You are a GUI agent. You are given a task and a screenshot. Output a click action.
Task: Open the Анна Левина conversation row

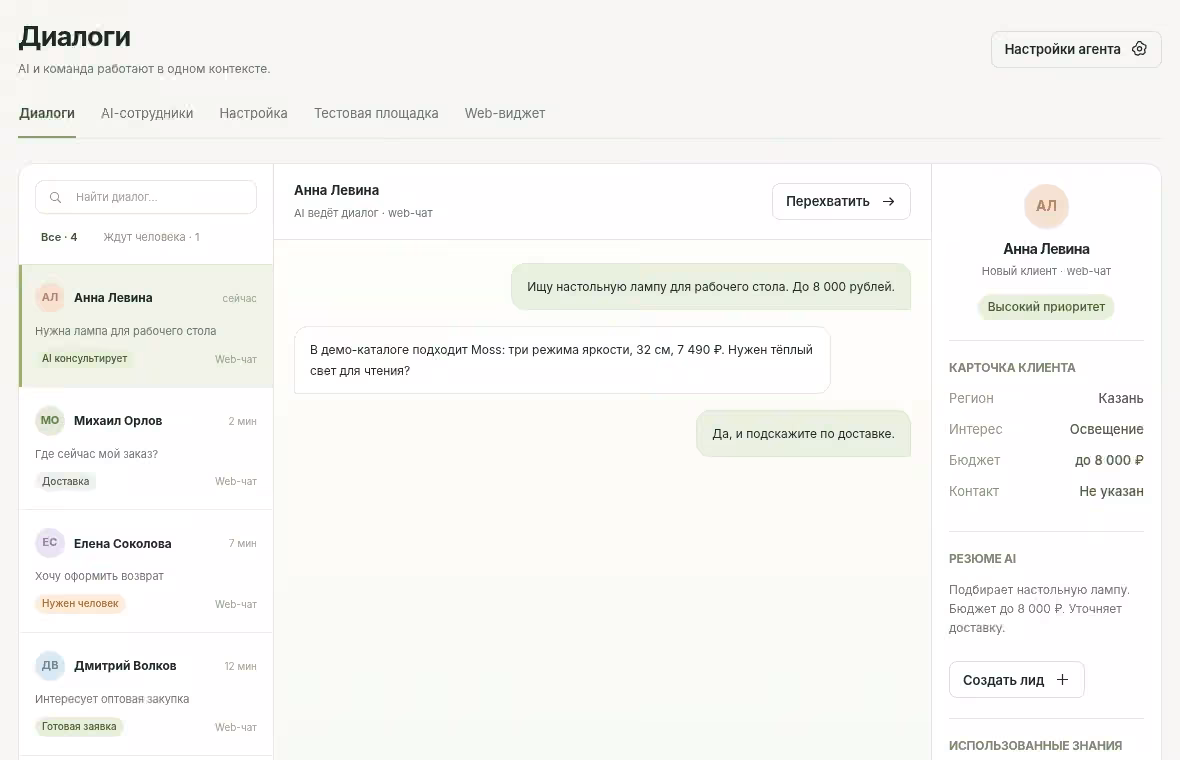click(x=146, y=326)
